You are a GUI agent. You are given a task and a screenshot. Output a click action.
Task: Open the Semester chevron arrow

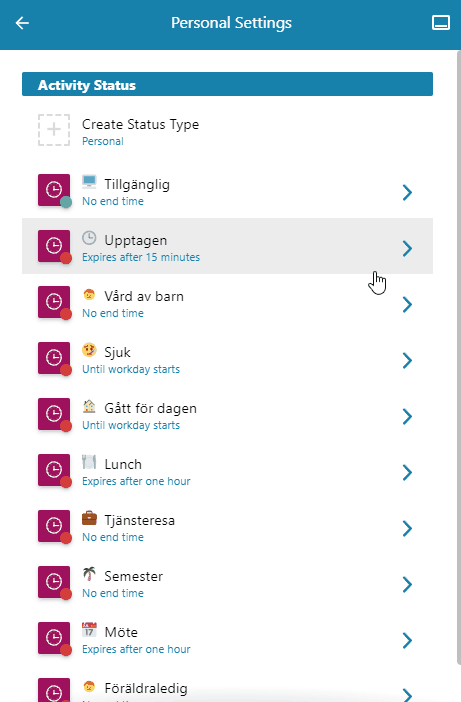[407, 584]
